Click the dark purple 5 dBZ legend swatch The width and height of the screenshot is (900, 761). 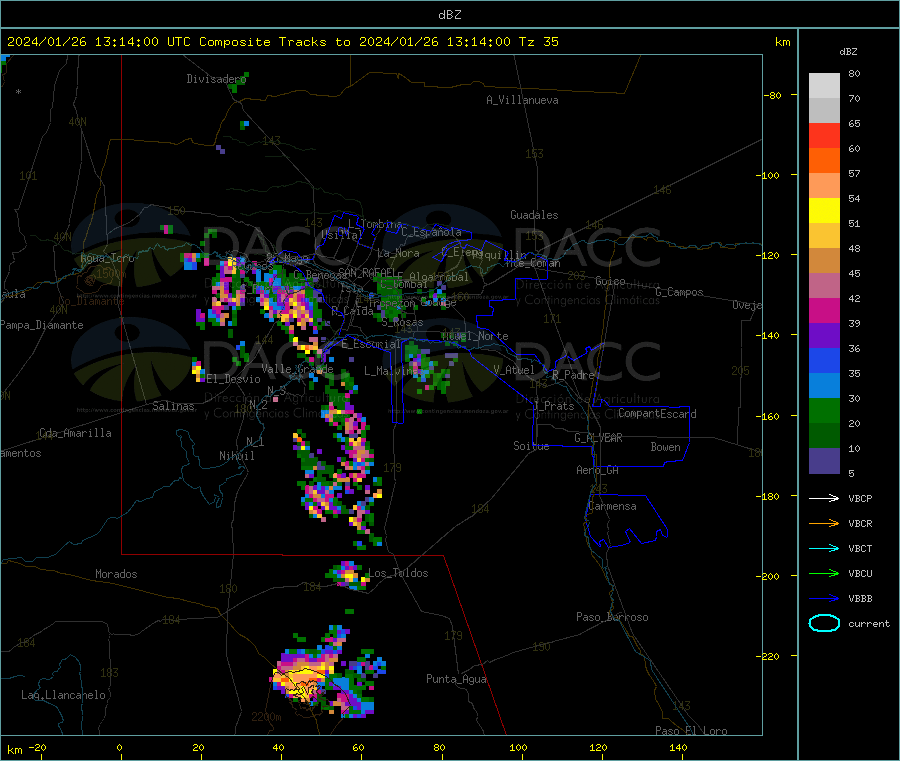pyautogui.click(x=824, y=461)
